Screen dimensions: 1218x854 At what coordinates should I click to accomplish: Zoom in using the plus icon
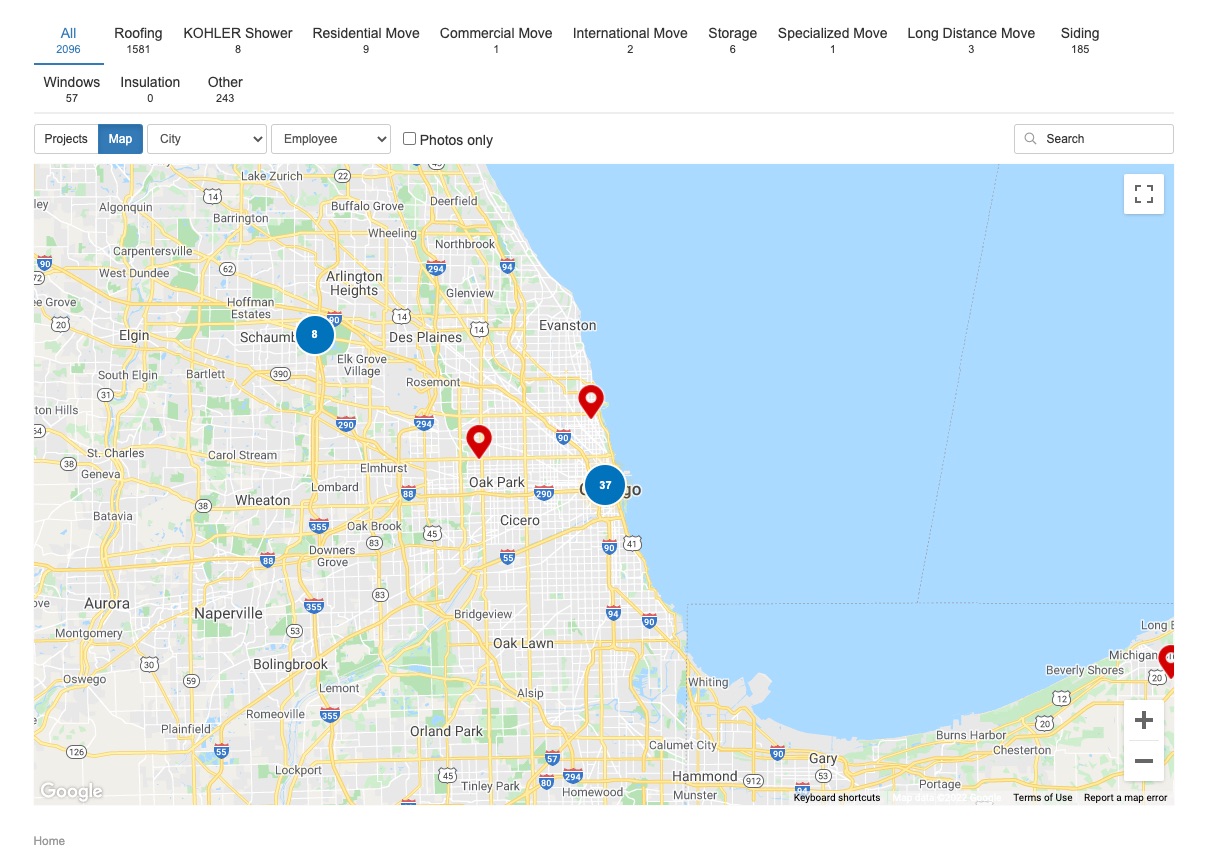(1143, 720)
